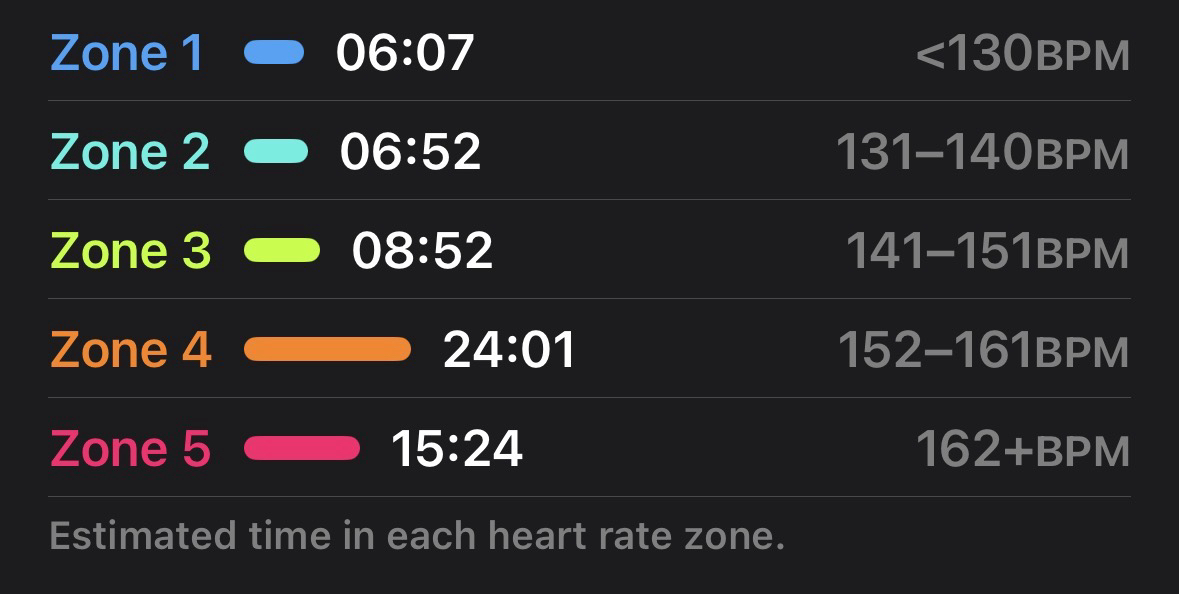Tap the Zone 3 label
Viewport: 1179px width, 594px height.
[130, 251]
